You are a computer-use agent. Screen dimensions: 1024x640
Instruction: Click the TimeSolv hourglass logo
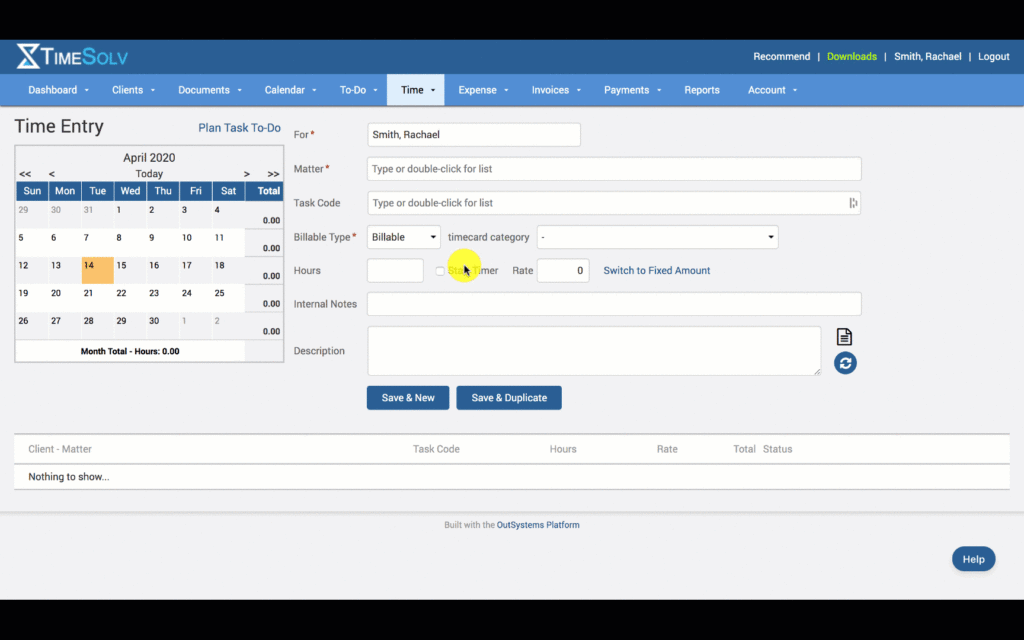[28, 57]
